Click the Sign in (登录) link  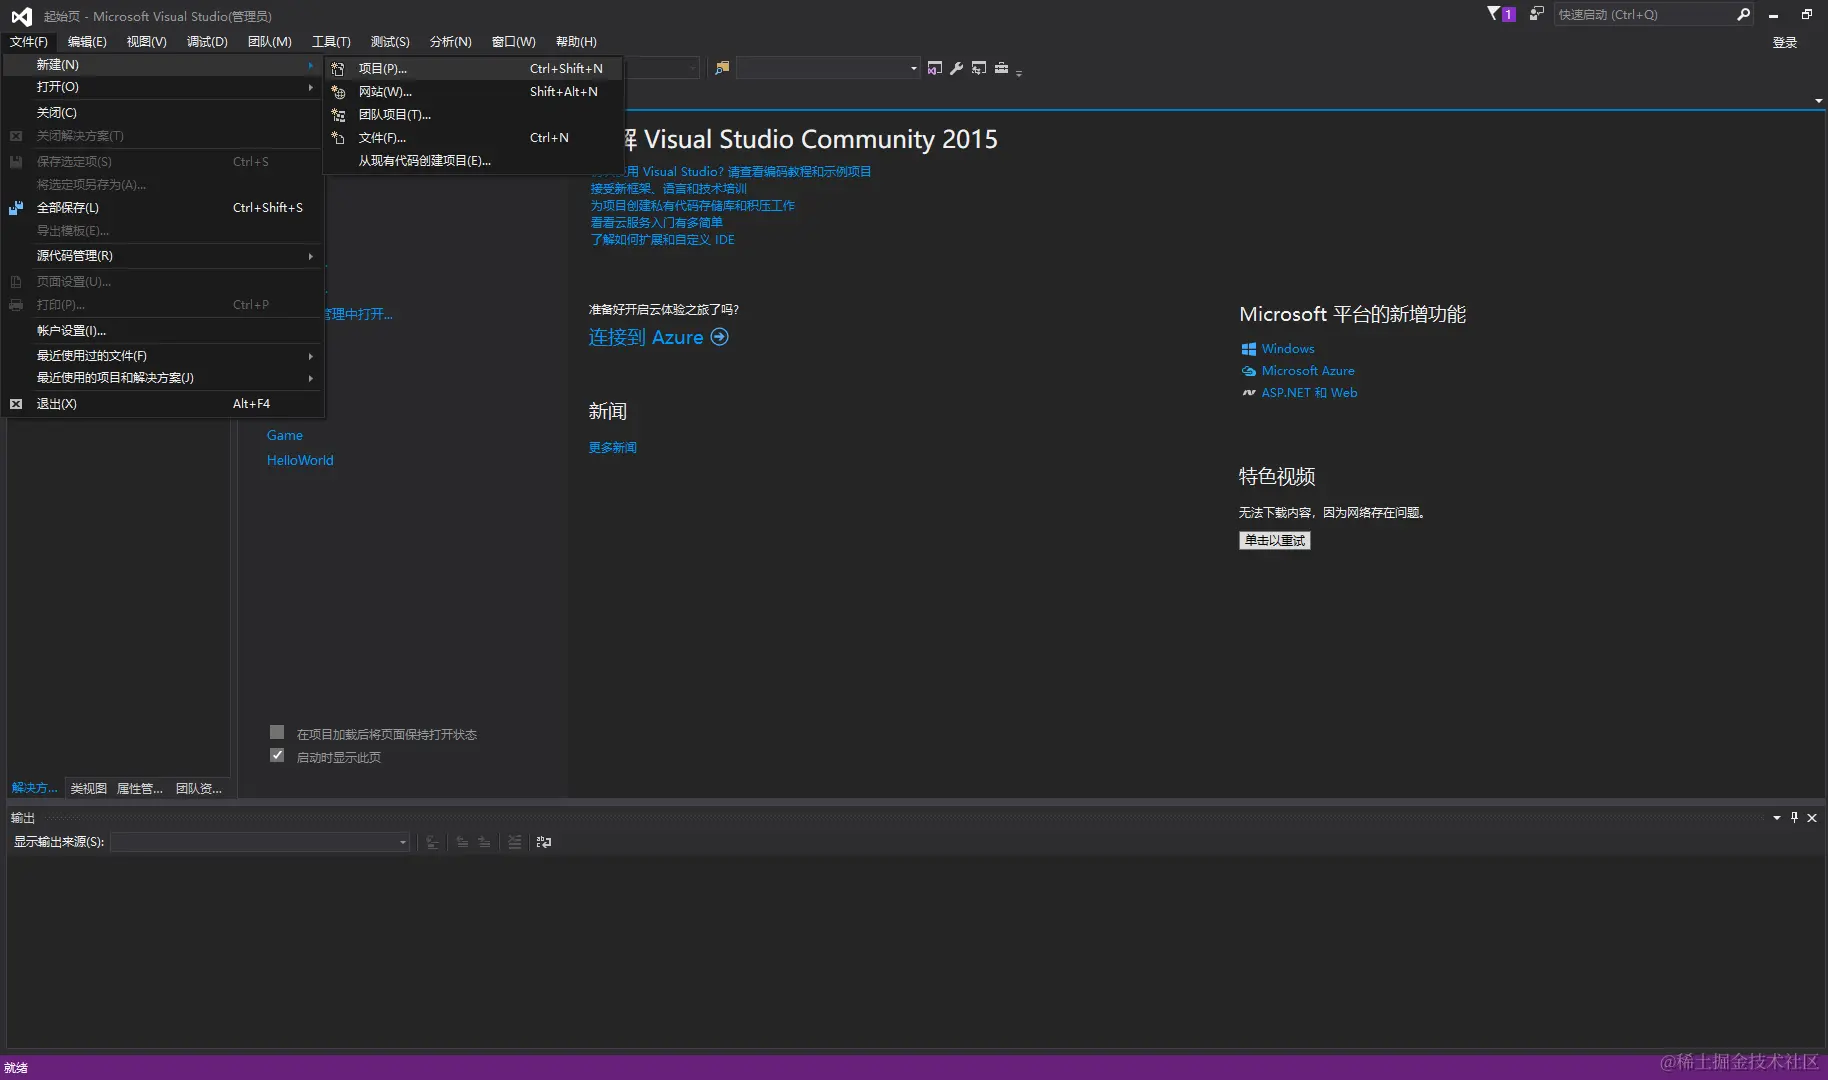pos(1785,42)
